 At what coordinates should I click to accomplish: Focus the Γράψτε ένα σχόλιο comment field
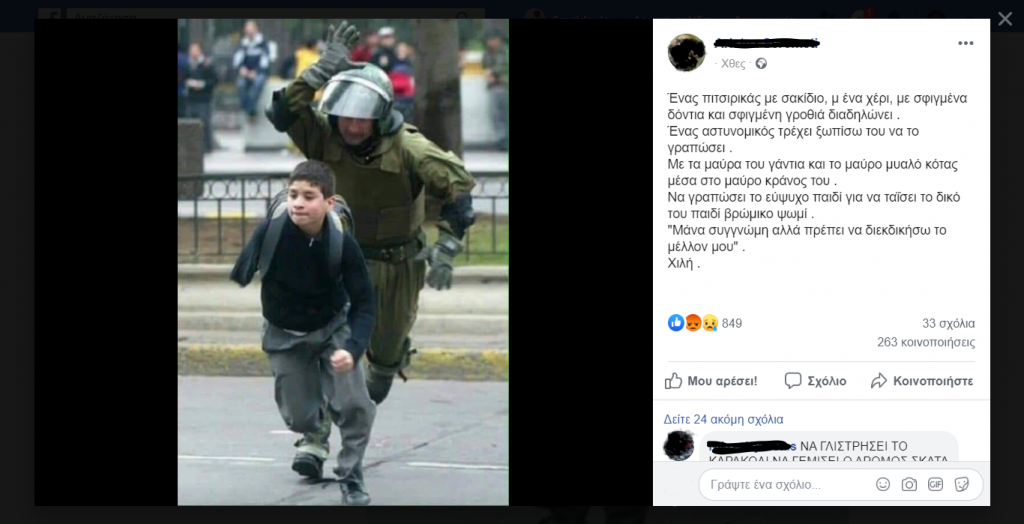pyautogui.click(x=786, y=485)
